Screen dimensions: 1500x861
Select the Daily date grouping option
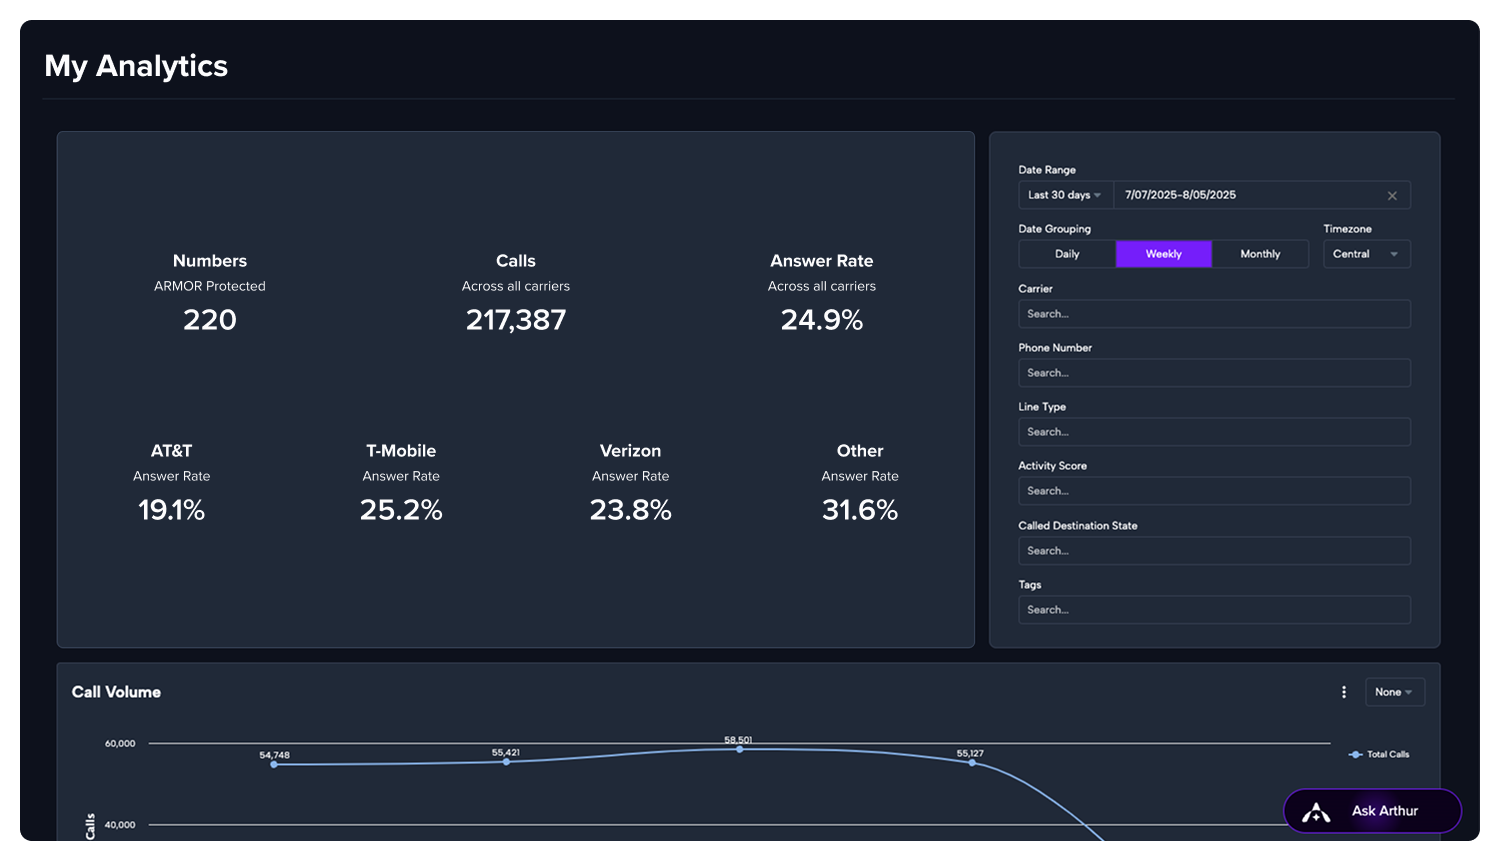click(x=1067, y=253)
